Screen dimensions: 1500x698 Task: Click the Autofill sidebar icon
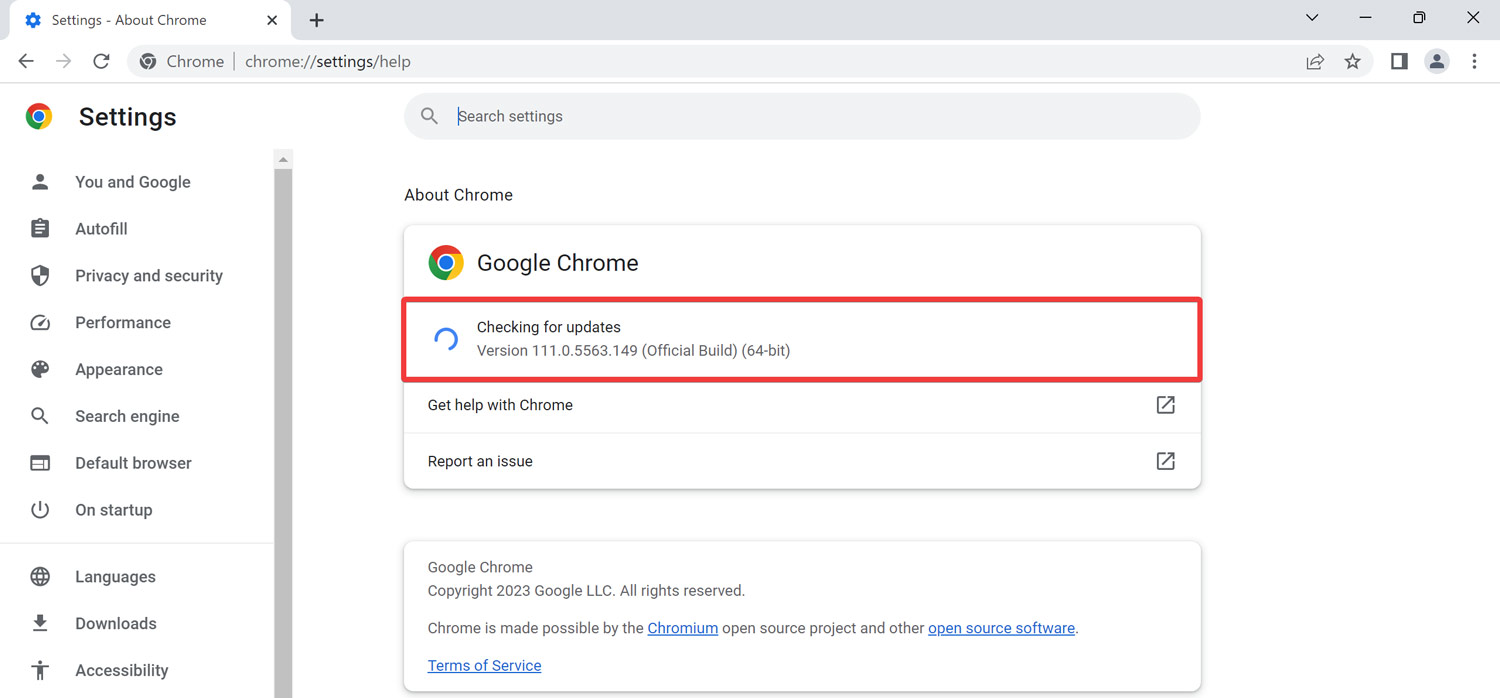click(40, 228)
